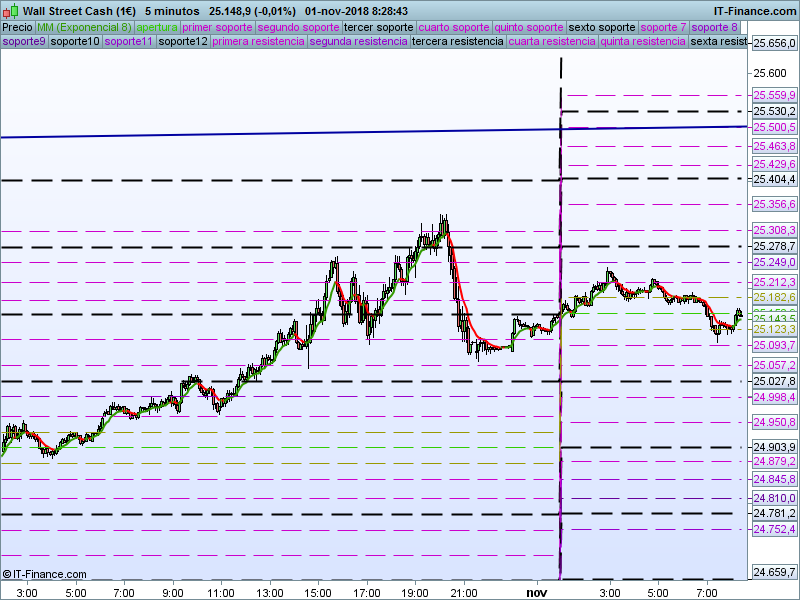Click the 25.404,4 price axis label
This screenshot has height=600, width=800.
pyautogui.click(x=774, y=179)
